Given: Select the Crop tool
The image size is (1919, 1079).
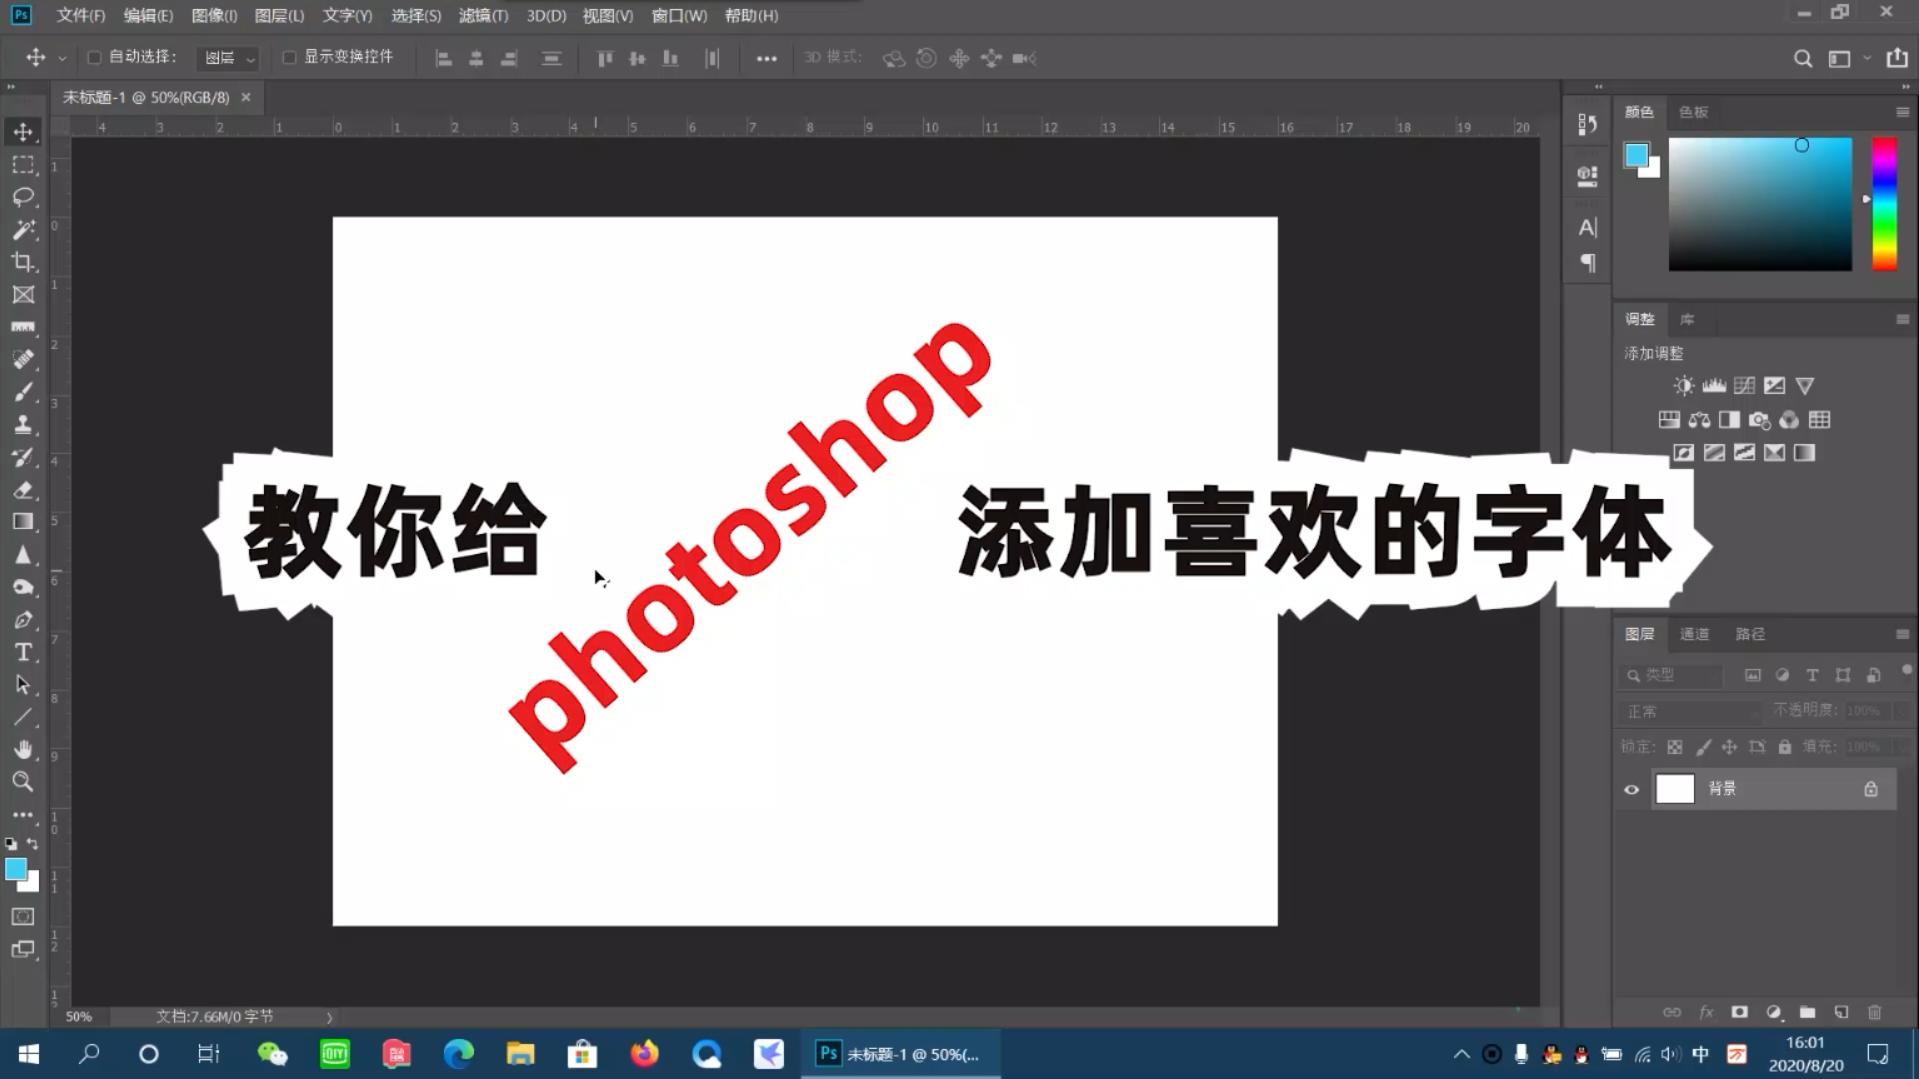Looking at the screenshot, I should coord(22,261).
